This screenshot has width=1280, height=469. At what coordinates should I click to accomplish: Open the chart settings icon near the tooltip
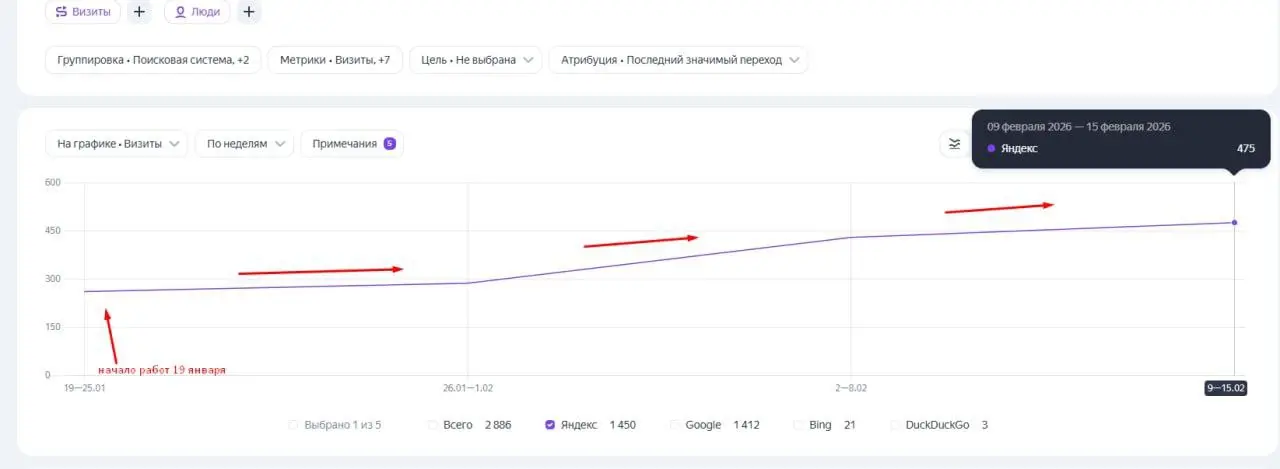point(954,144)
